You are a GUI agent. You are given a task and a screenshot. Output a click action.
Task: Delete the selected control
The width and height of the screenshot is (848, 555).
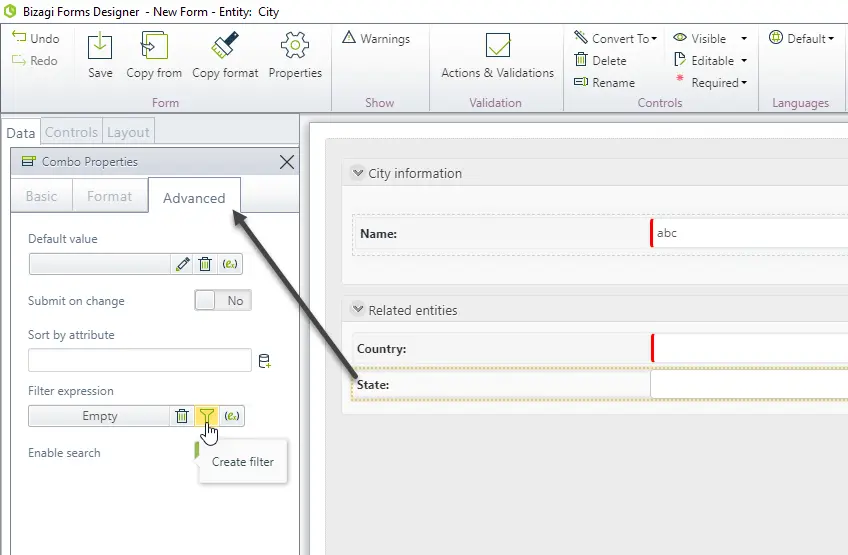click(600, 61)
